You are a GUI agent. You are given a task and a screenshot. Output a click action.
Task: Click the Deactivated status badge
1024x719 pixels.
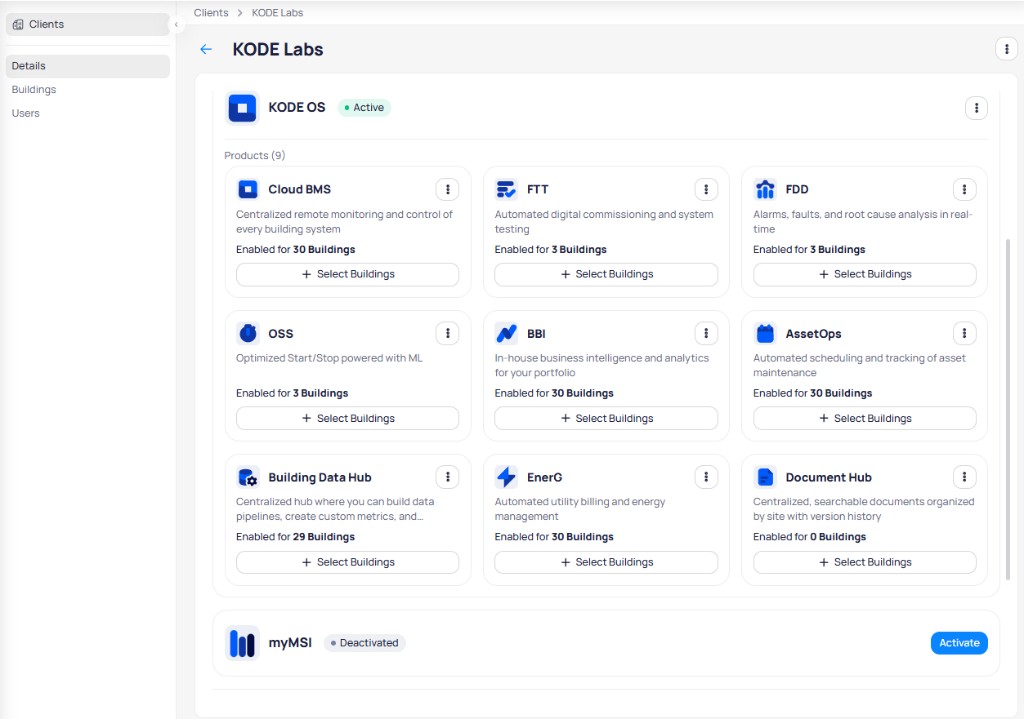click(364, 643)
